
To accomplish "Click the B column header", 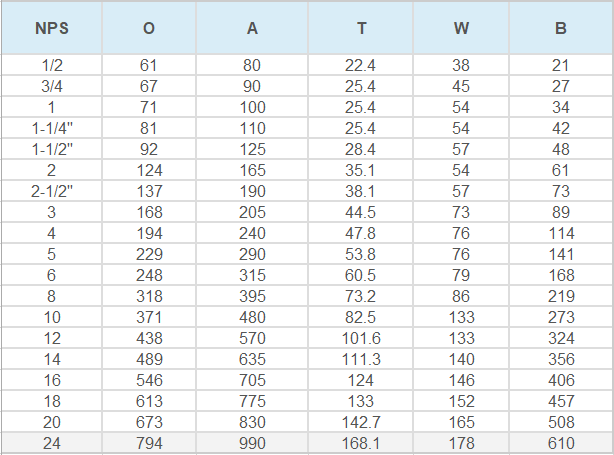I will pos(561,28).
